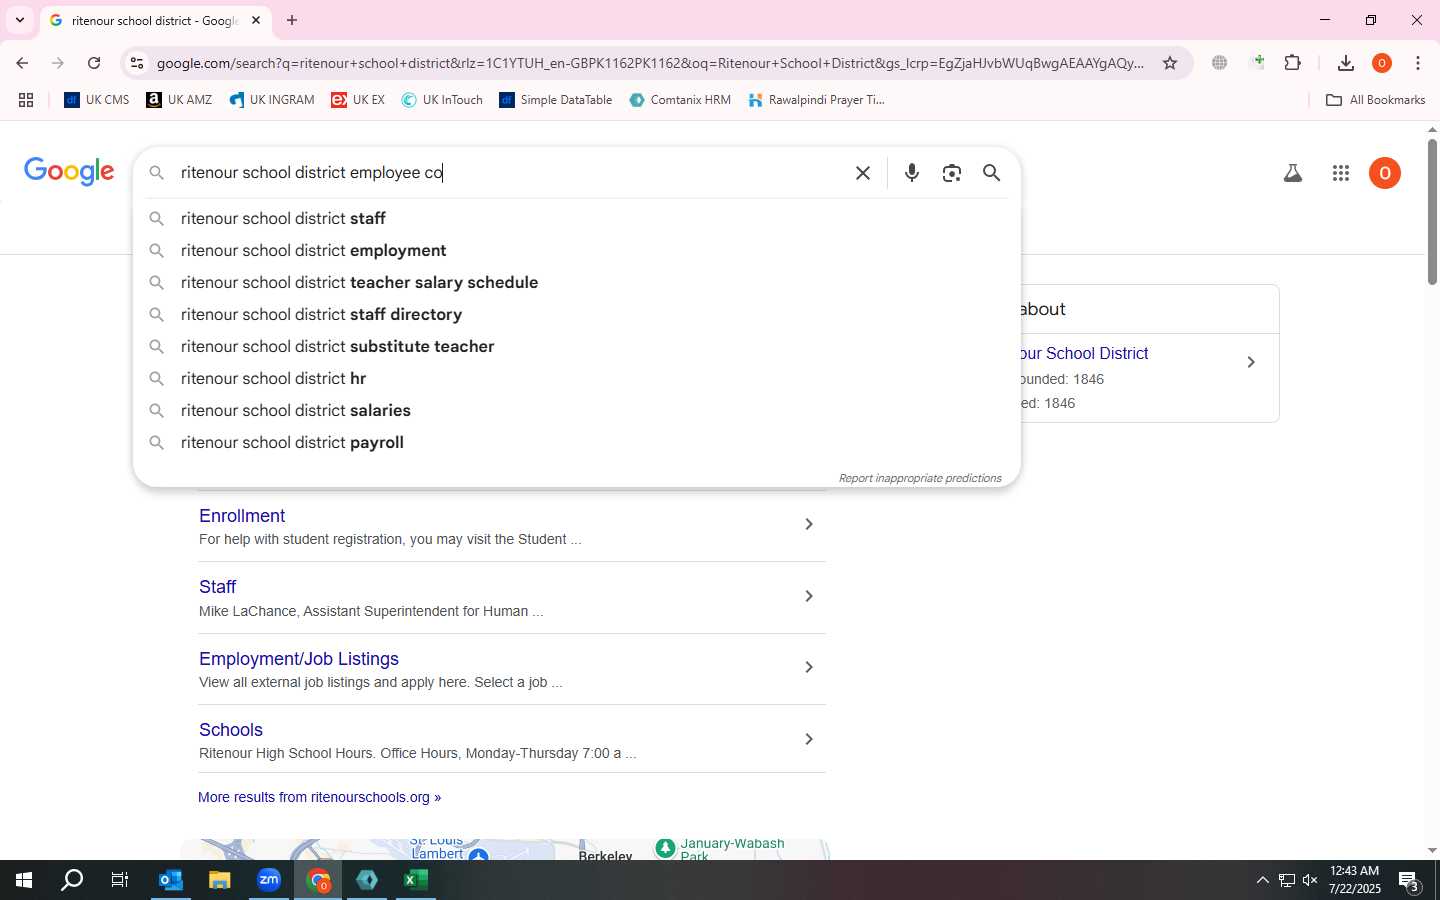Open Excel from the taskbar
Viewport: 1440px width, 900px height.
[x=416, y=880]
